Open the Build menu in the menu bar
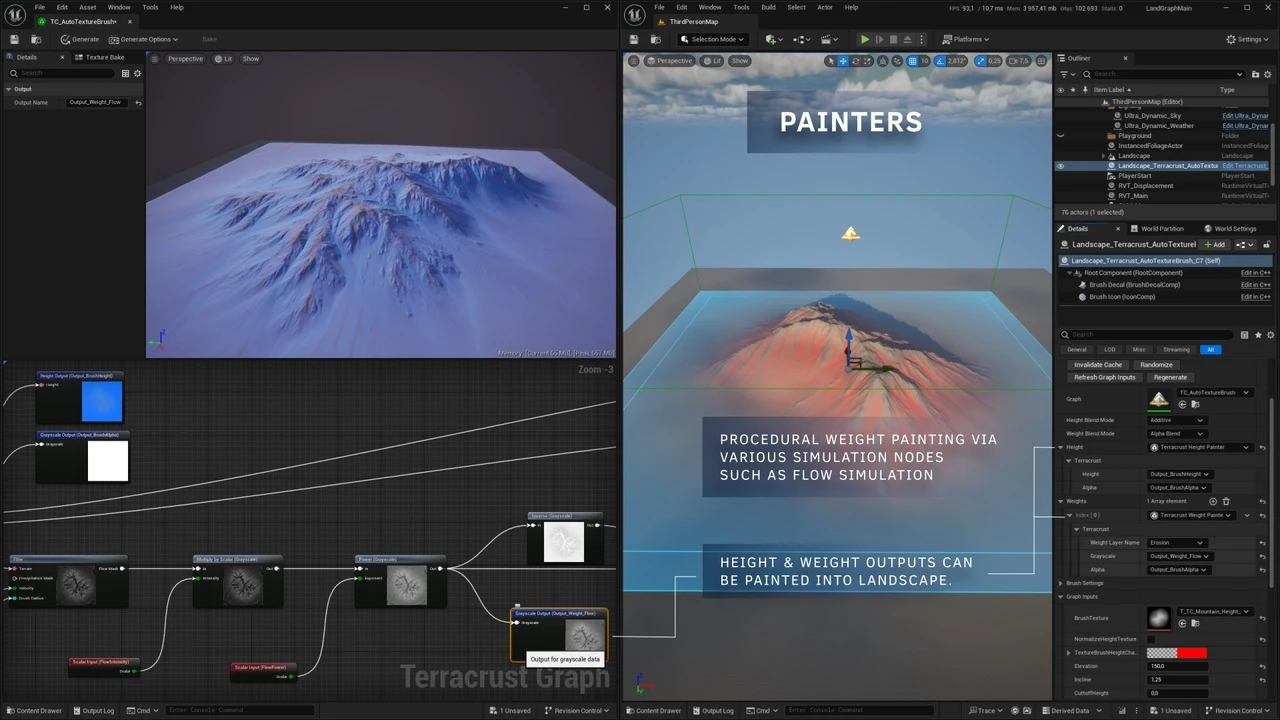 coord(768,7)
